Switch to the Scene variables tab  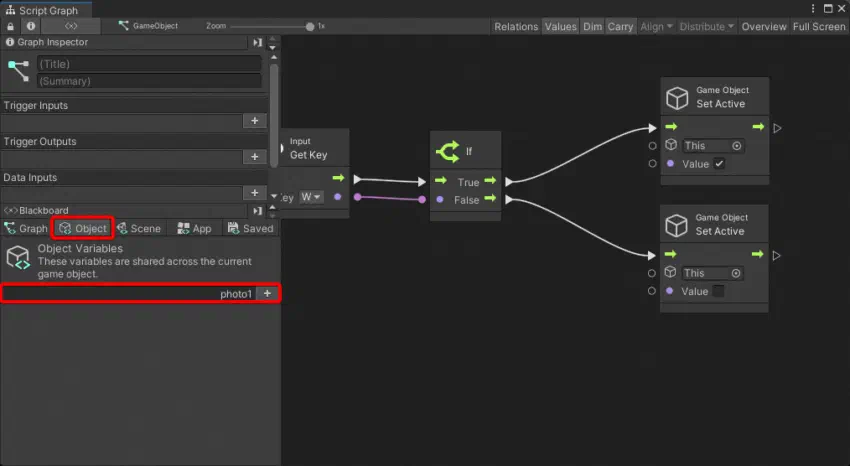pos(139,229)
